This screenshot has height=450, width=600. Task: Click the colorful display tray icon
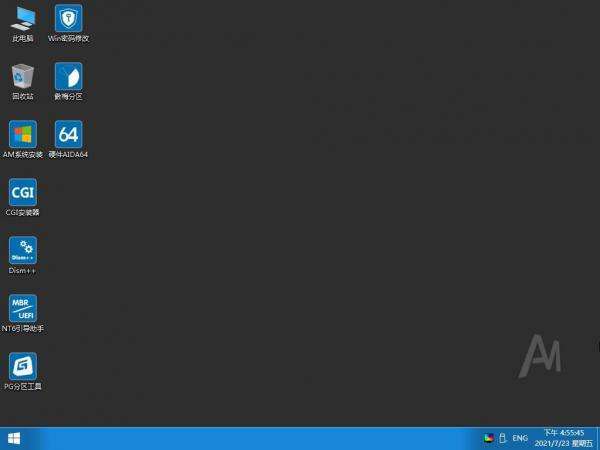point(489,439)
